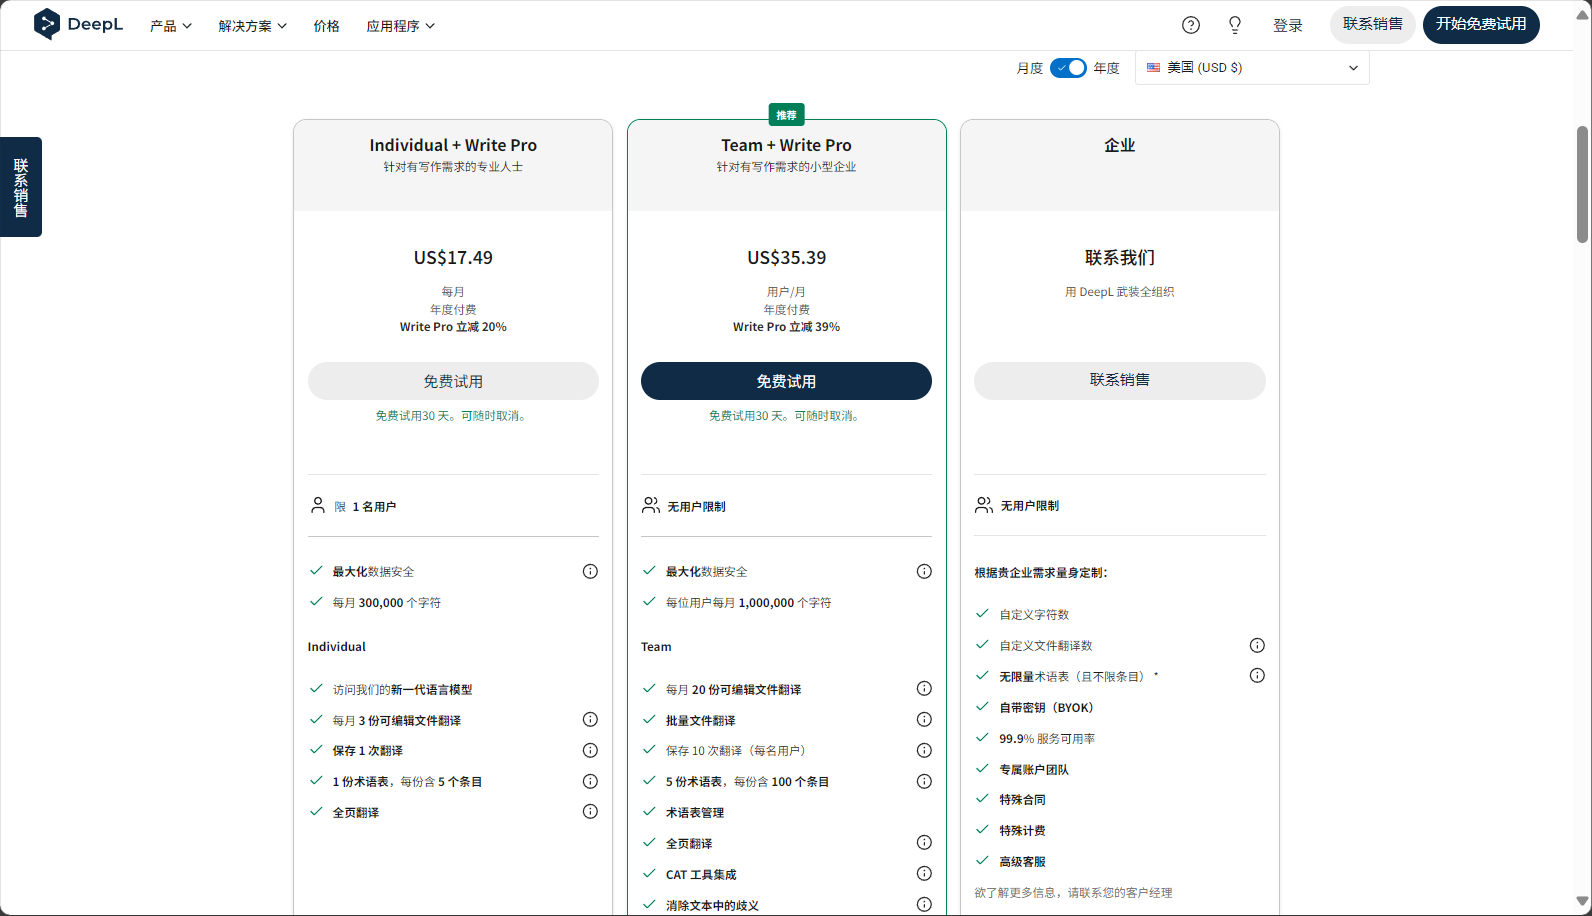Click 自带密钥 (BYOK)
1592x916 pixels.
coord(1046,708)
